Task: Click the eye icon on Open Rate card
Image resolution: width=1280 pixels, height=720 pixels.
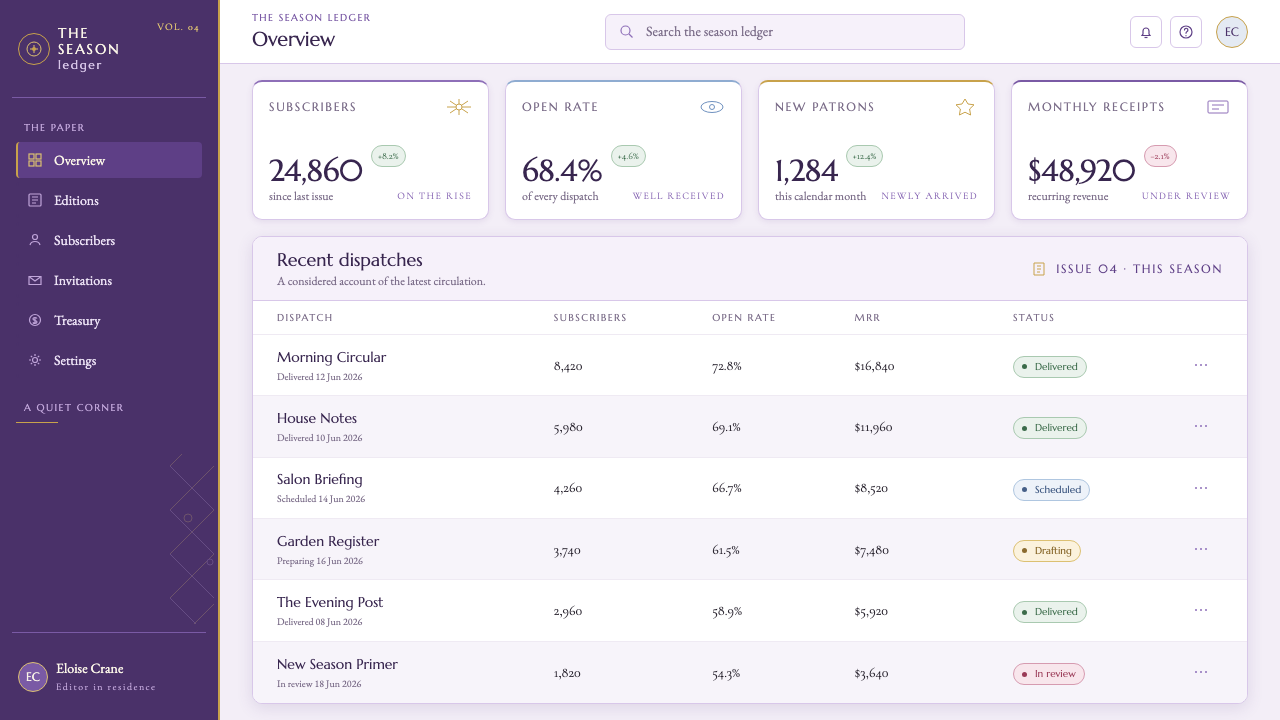Action: point(712,107)
